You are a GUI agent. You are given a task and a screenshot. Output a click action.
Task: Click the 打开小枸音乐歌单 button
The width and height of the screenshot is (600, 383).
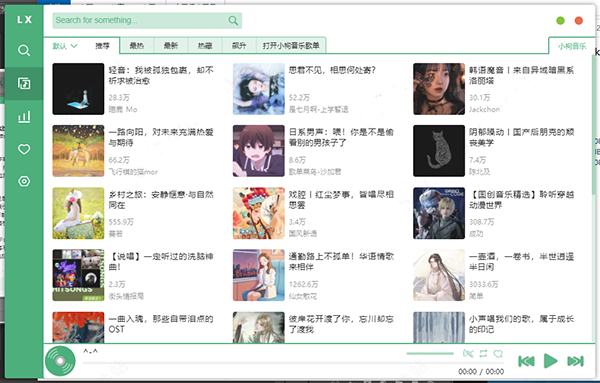tap(291, 46)
